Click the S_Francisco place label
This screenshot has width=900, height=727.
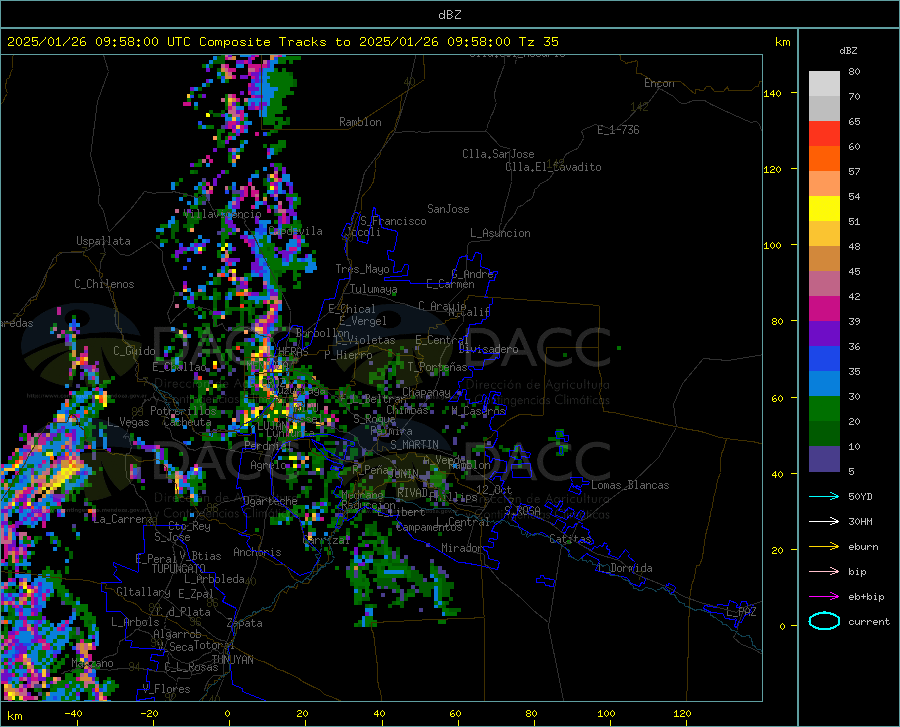pyautogui.click(x=393, y=221)
